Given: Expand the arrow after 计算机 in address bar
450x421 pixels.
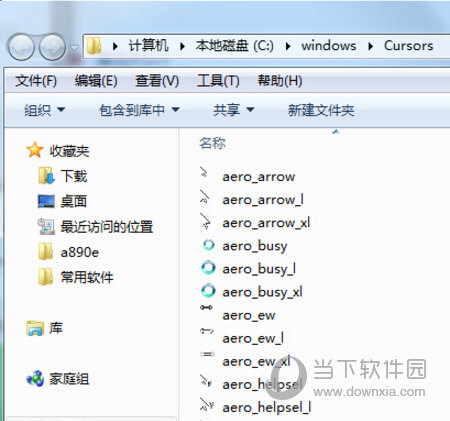Looking at the screenshot, I should (182, 46).
